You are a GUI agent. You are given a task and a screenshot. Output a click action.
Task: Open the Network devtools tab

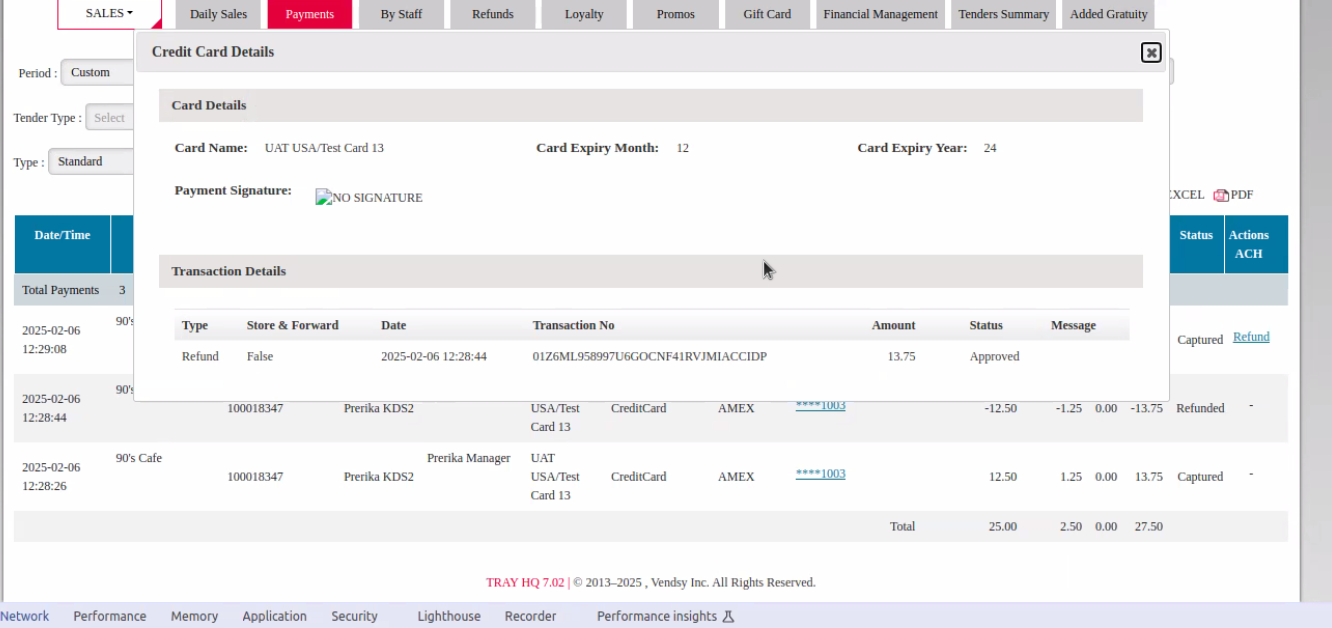point(25,616)
